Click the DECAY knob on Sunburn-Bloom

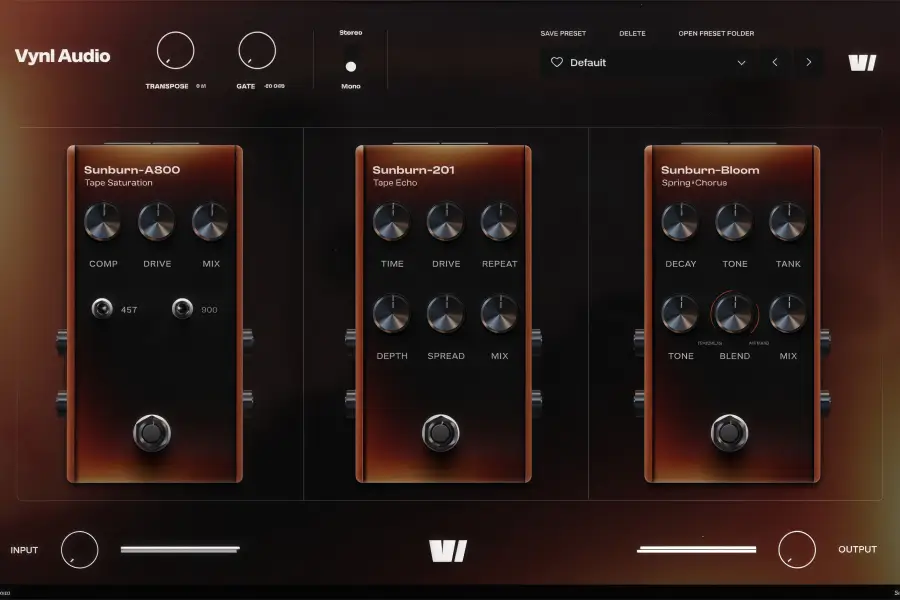680,222
